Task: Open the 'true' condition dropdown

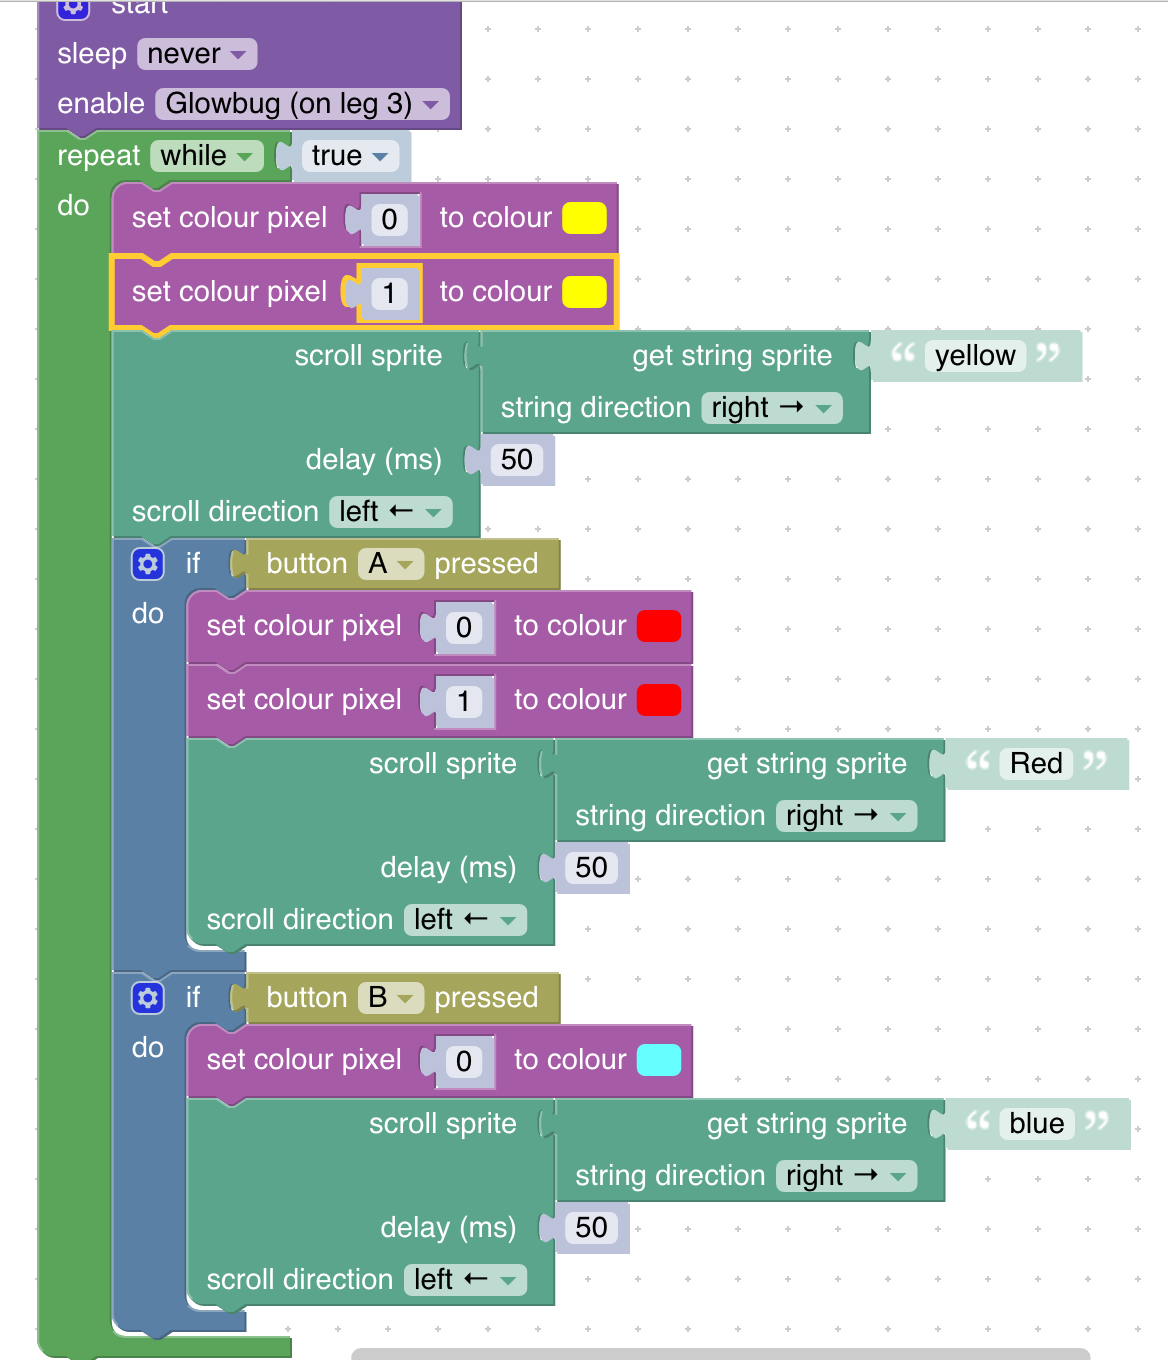Action: tap(348, 155)
